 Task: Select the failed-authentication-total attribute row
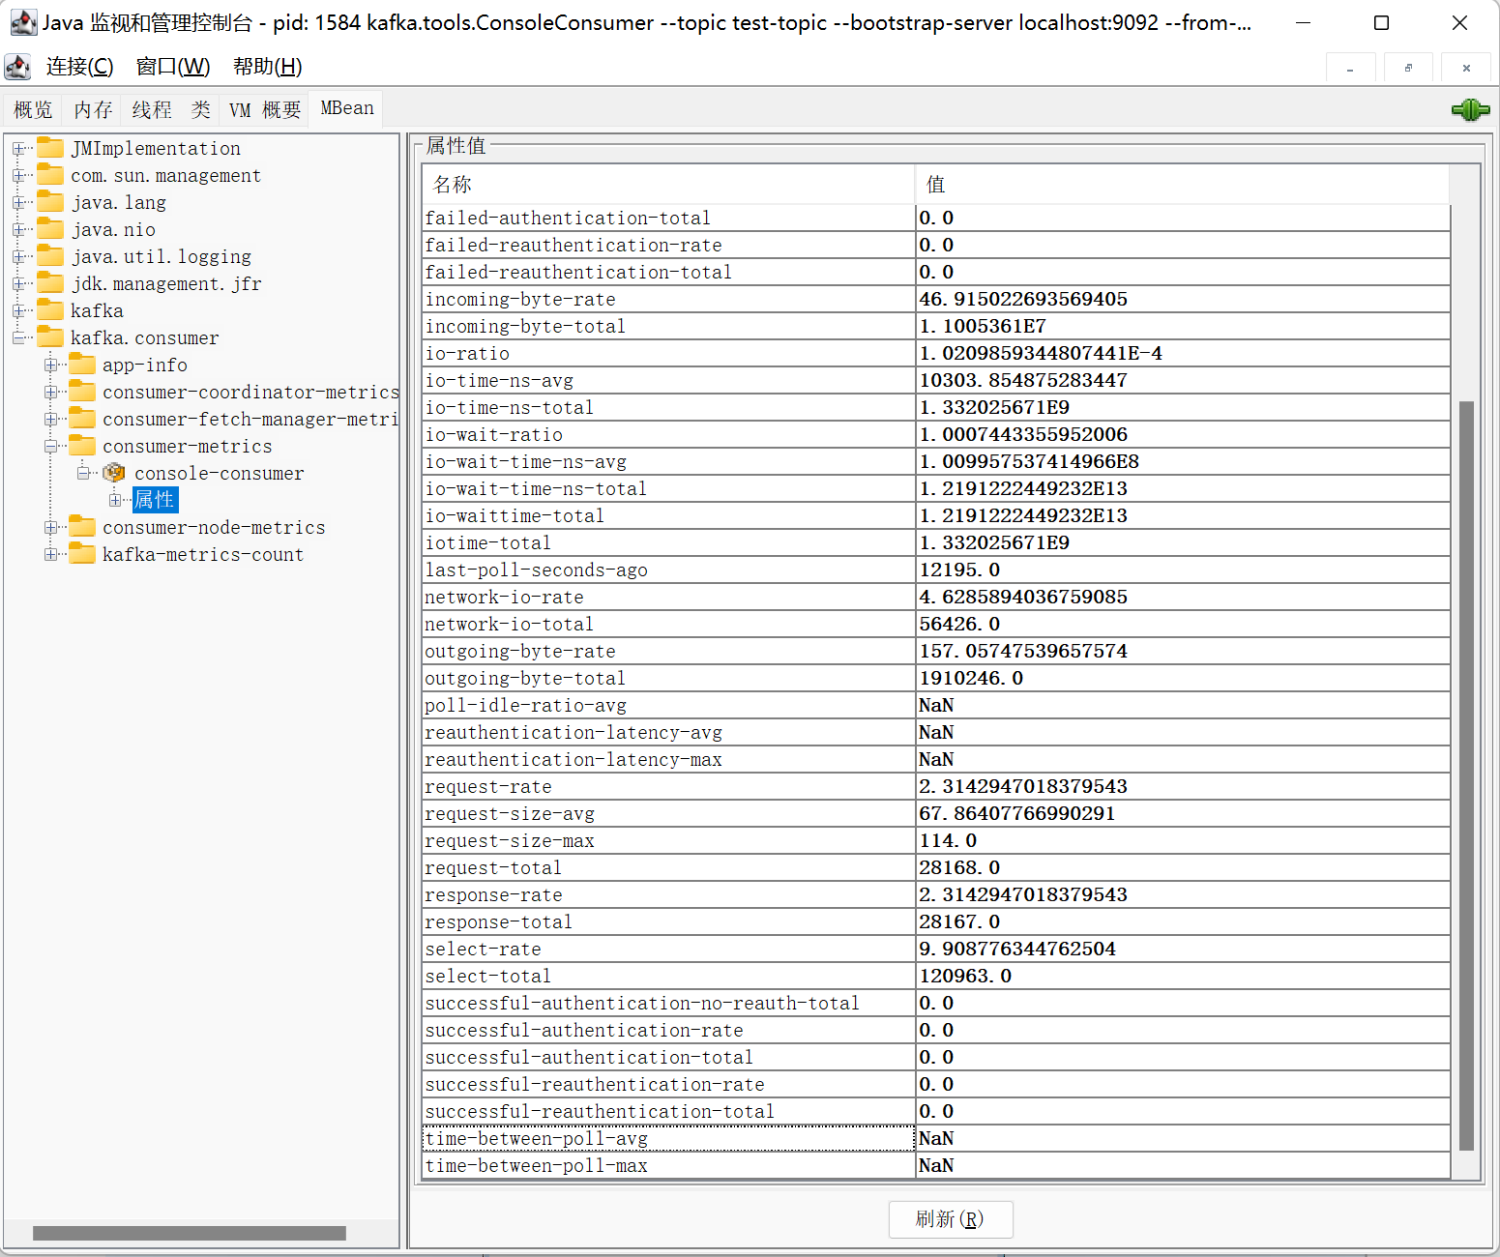(x=936, y=218)
